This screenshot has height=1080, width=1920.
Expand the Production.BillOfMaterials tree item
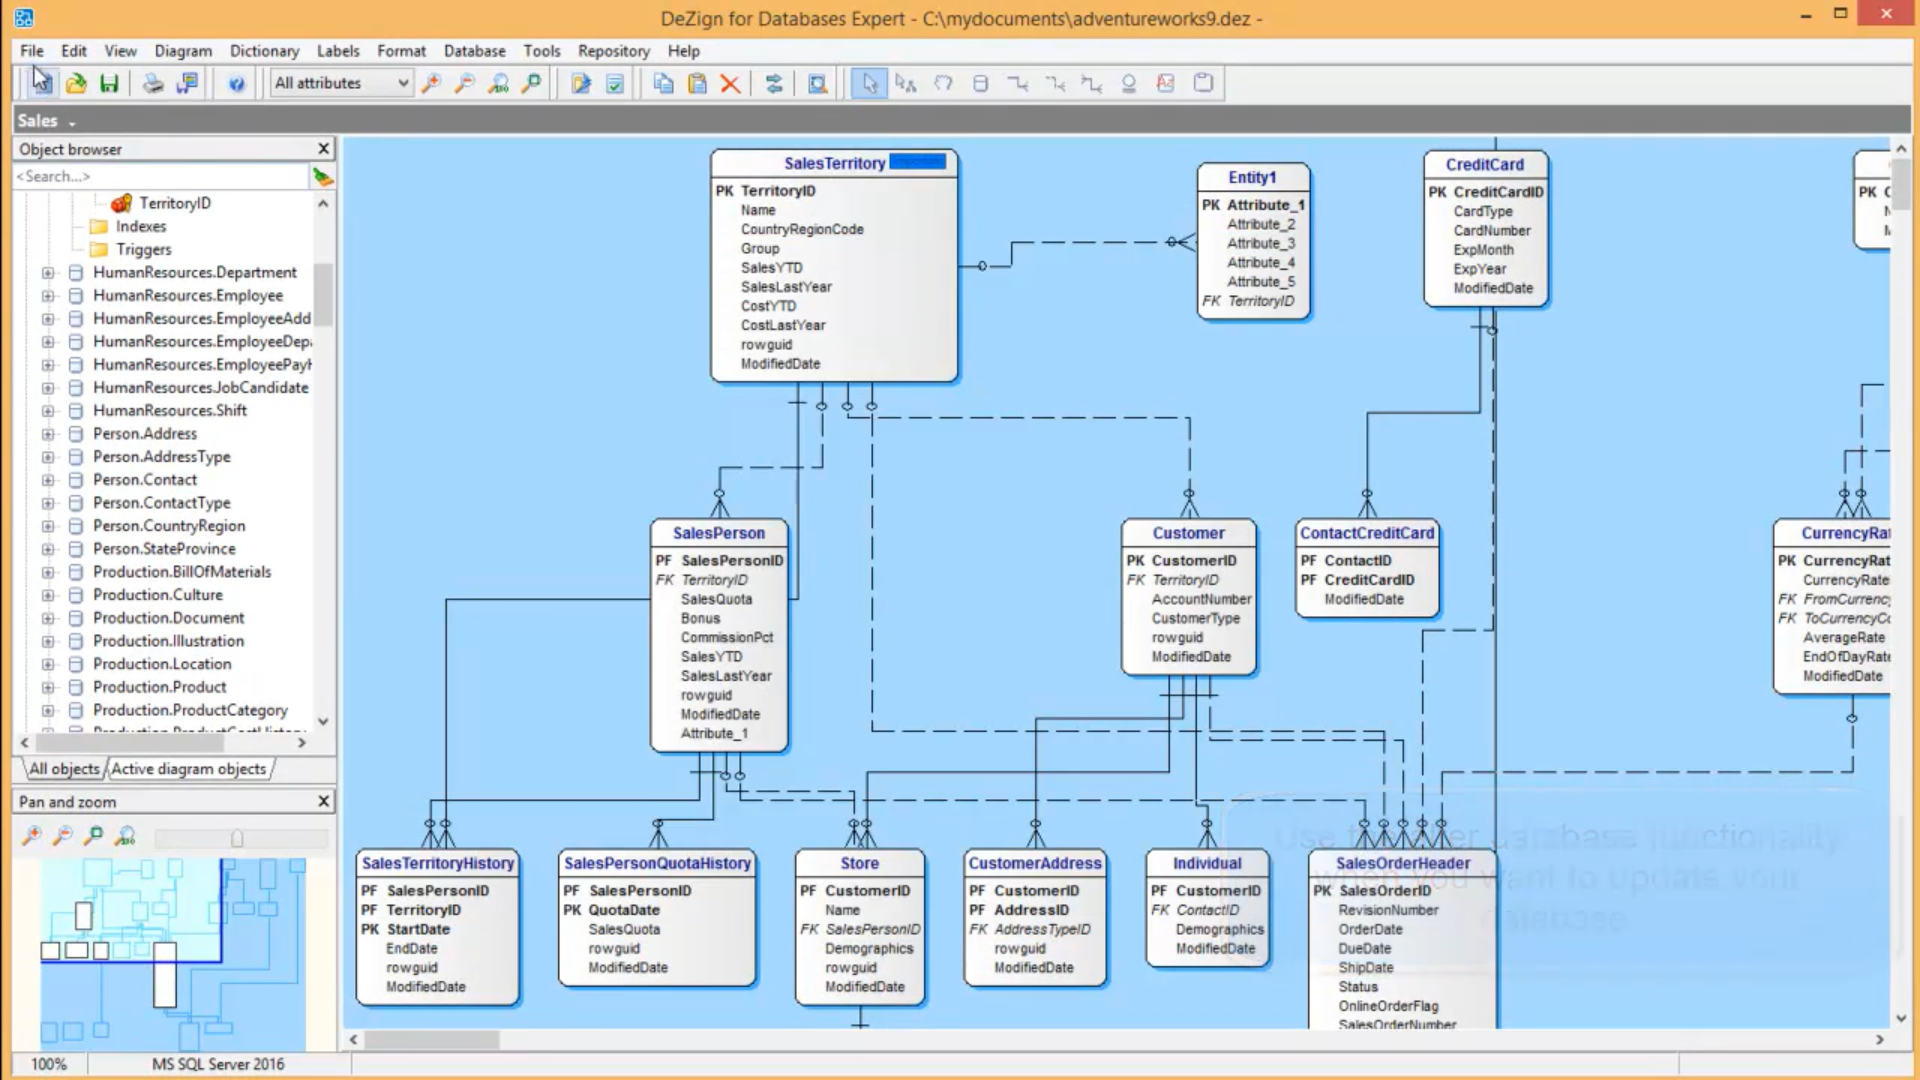(x=47, y=571)
